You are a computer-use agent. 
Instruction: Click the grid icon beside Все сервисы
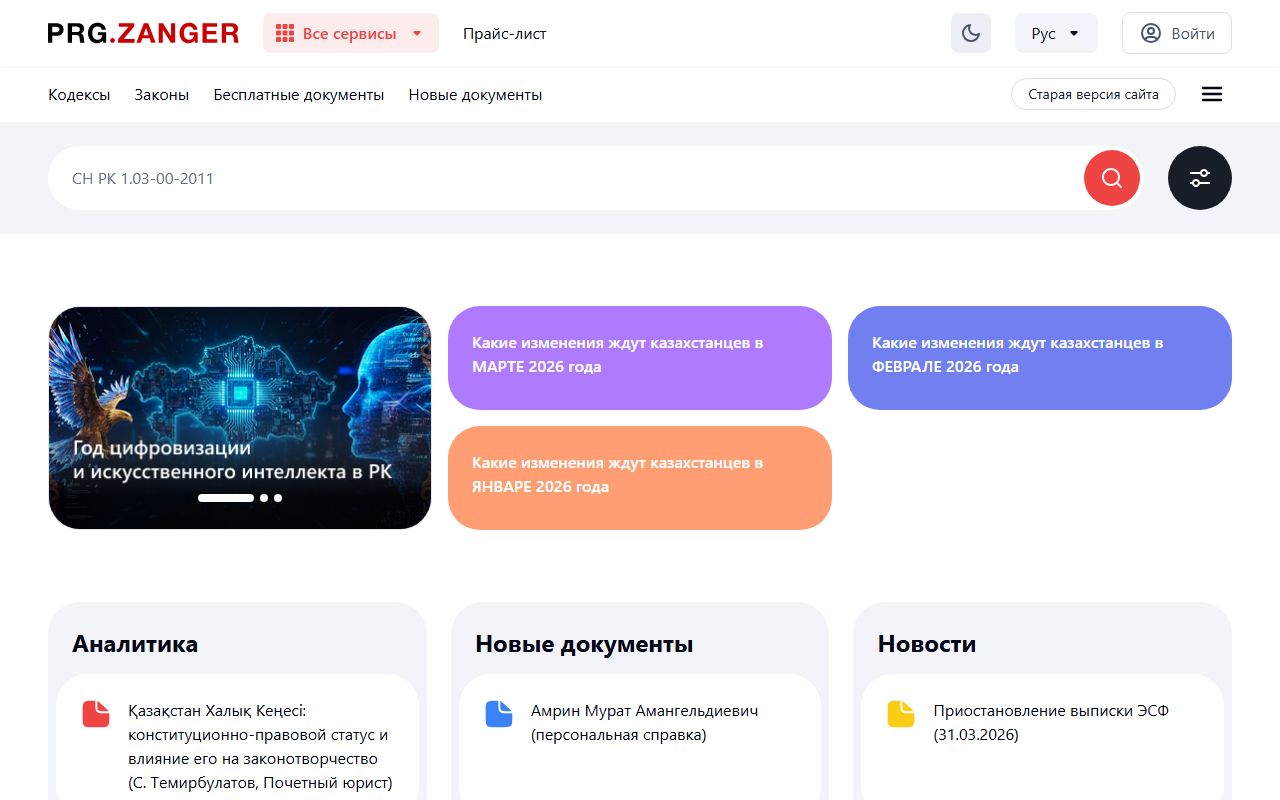click(283, 32)
